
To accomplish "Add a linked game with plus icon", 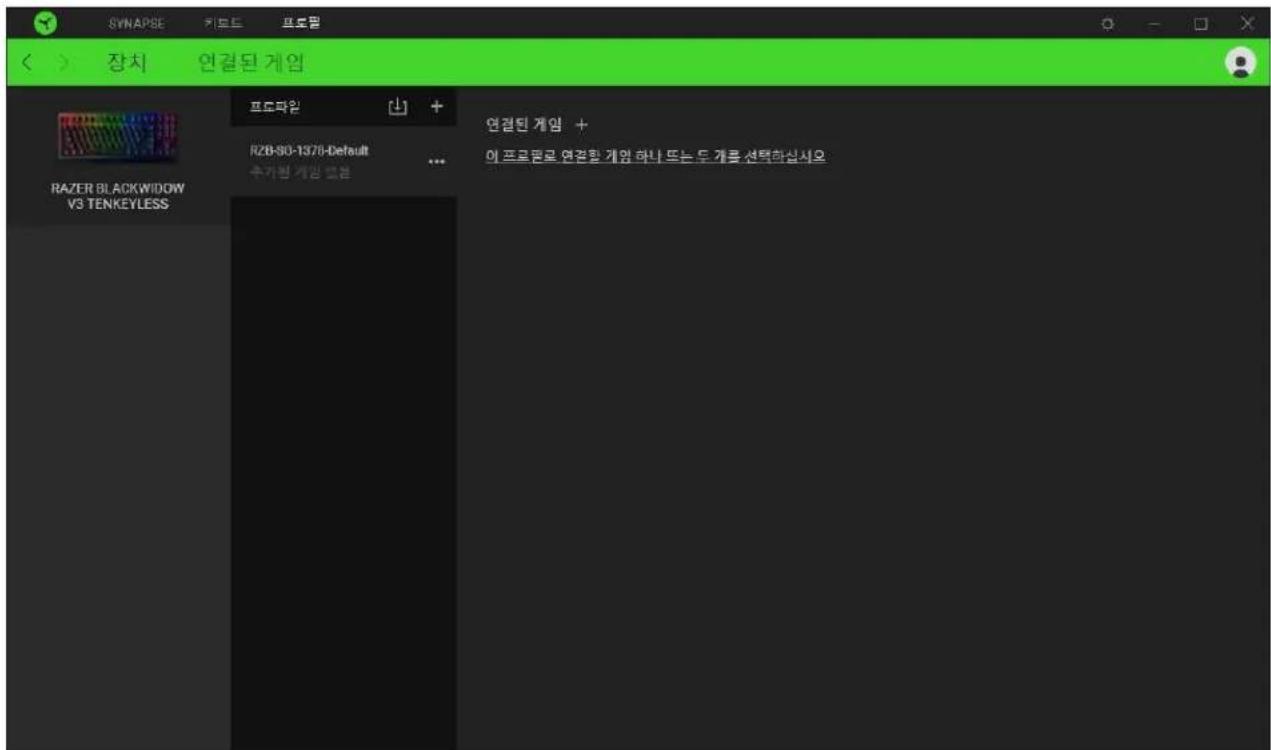I will coord(583,124).
